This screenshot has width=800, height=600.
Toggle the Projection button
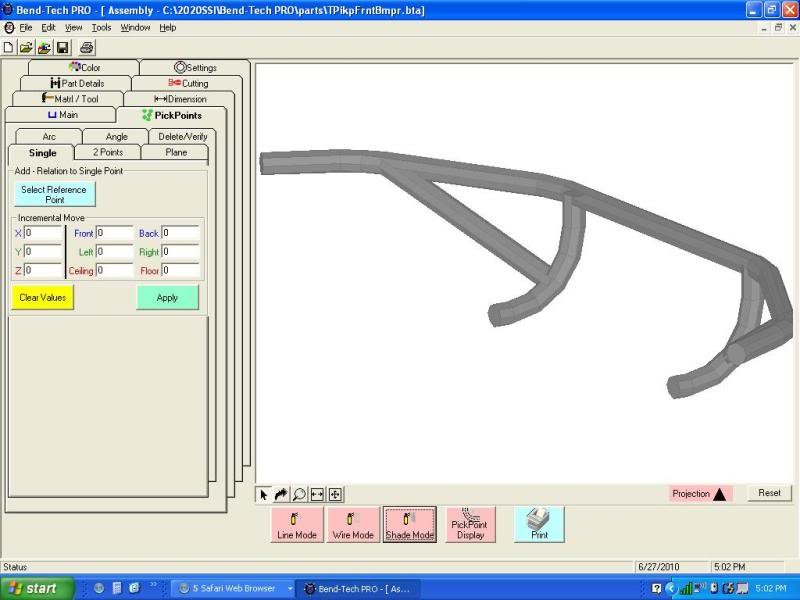(701, 493)
